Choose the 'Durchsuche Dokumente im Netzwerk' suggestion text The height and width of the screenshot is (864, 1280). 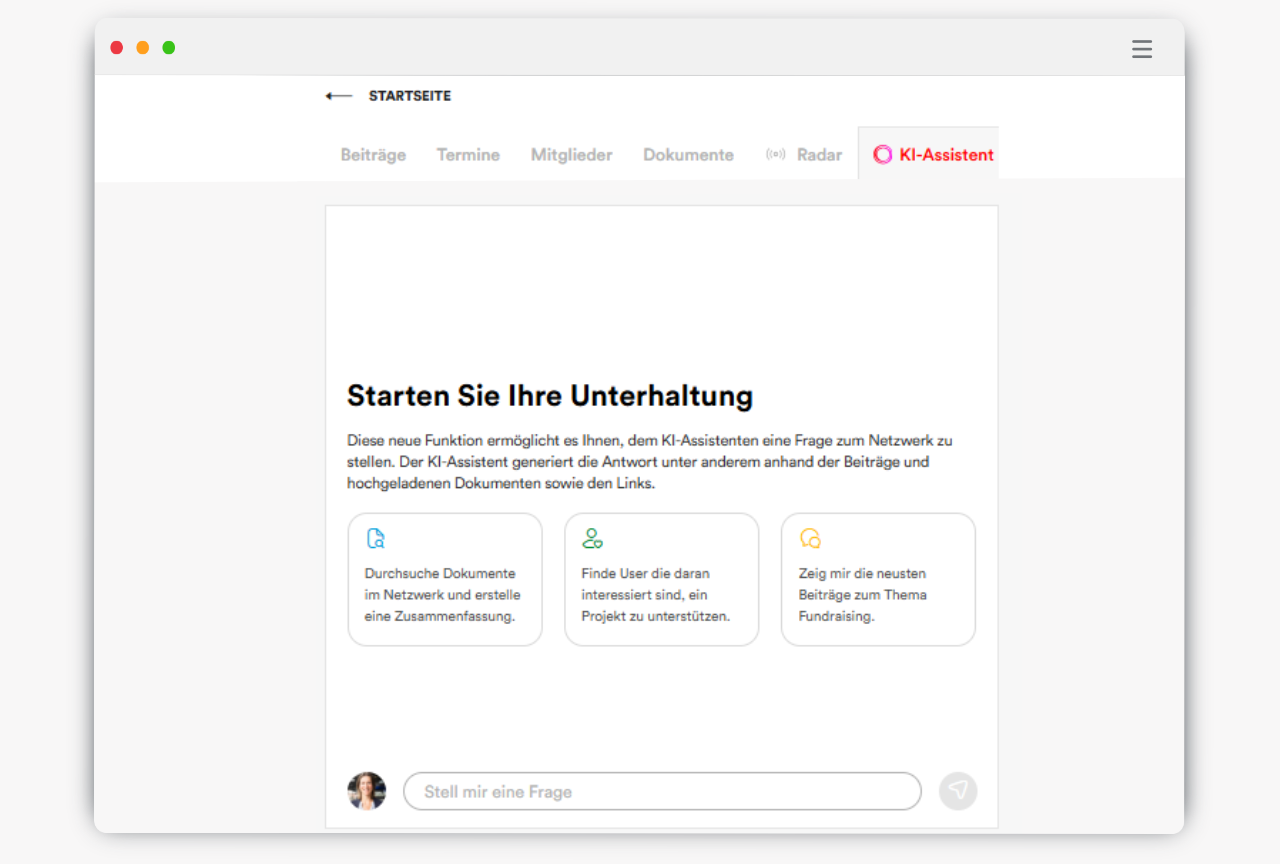(442, 595)
